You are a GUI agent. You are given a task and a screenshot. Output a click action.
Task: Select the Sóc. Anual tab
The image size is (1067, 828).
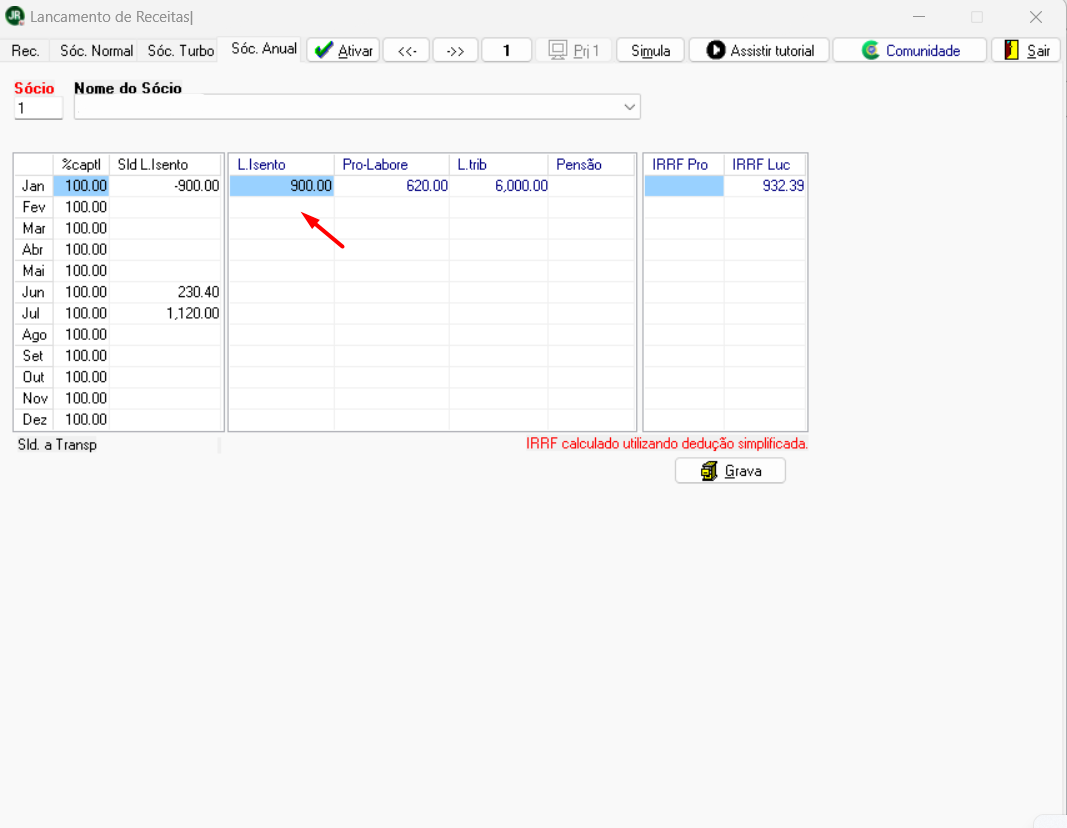click(263, 49)
